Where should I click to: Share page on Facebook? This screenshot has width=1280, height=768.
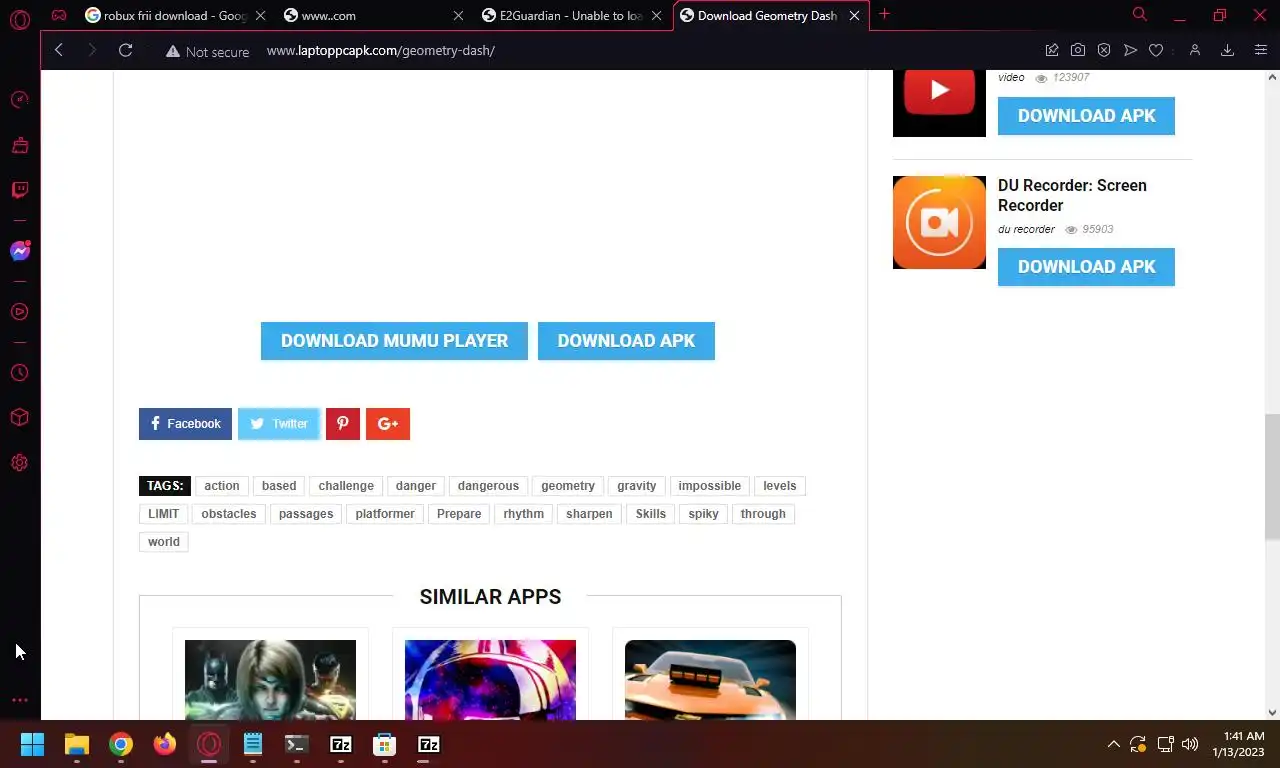185,424
